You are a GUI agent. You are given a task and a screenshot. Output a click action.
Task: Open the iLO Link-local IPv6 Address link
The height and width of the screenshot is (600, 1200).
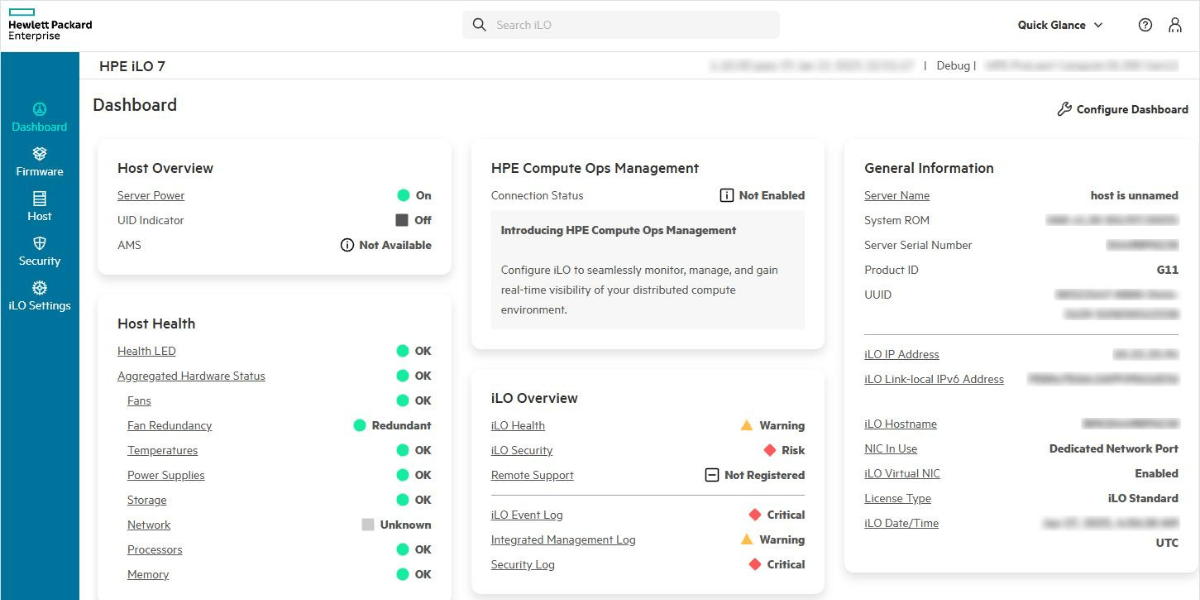point(934,380)
